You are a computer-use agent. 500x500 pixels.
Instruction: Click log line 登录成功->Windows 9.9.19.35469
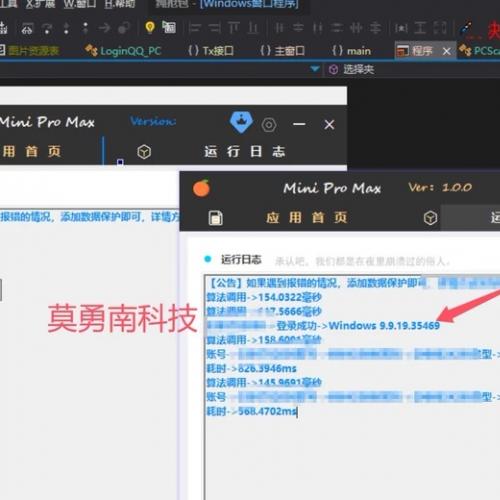pyautogui.click(x=358, y=325)
